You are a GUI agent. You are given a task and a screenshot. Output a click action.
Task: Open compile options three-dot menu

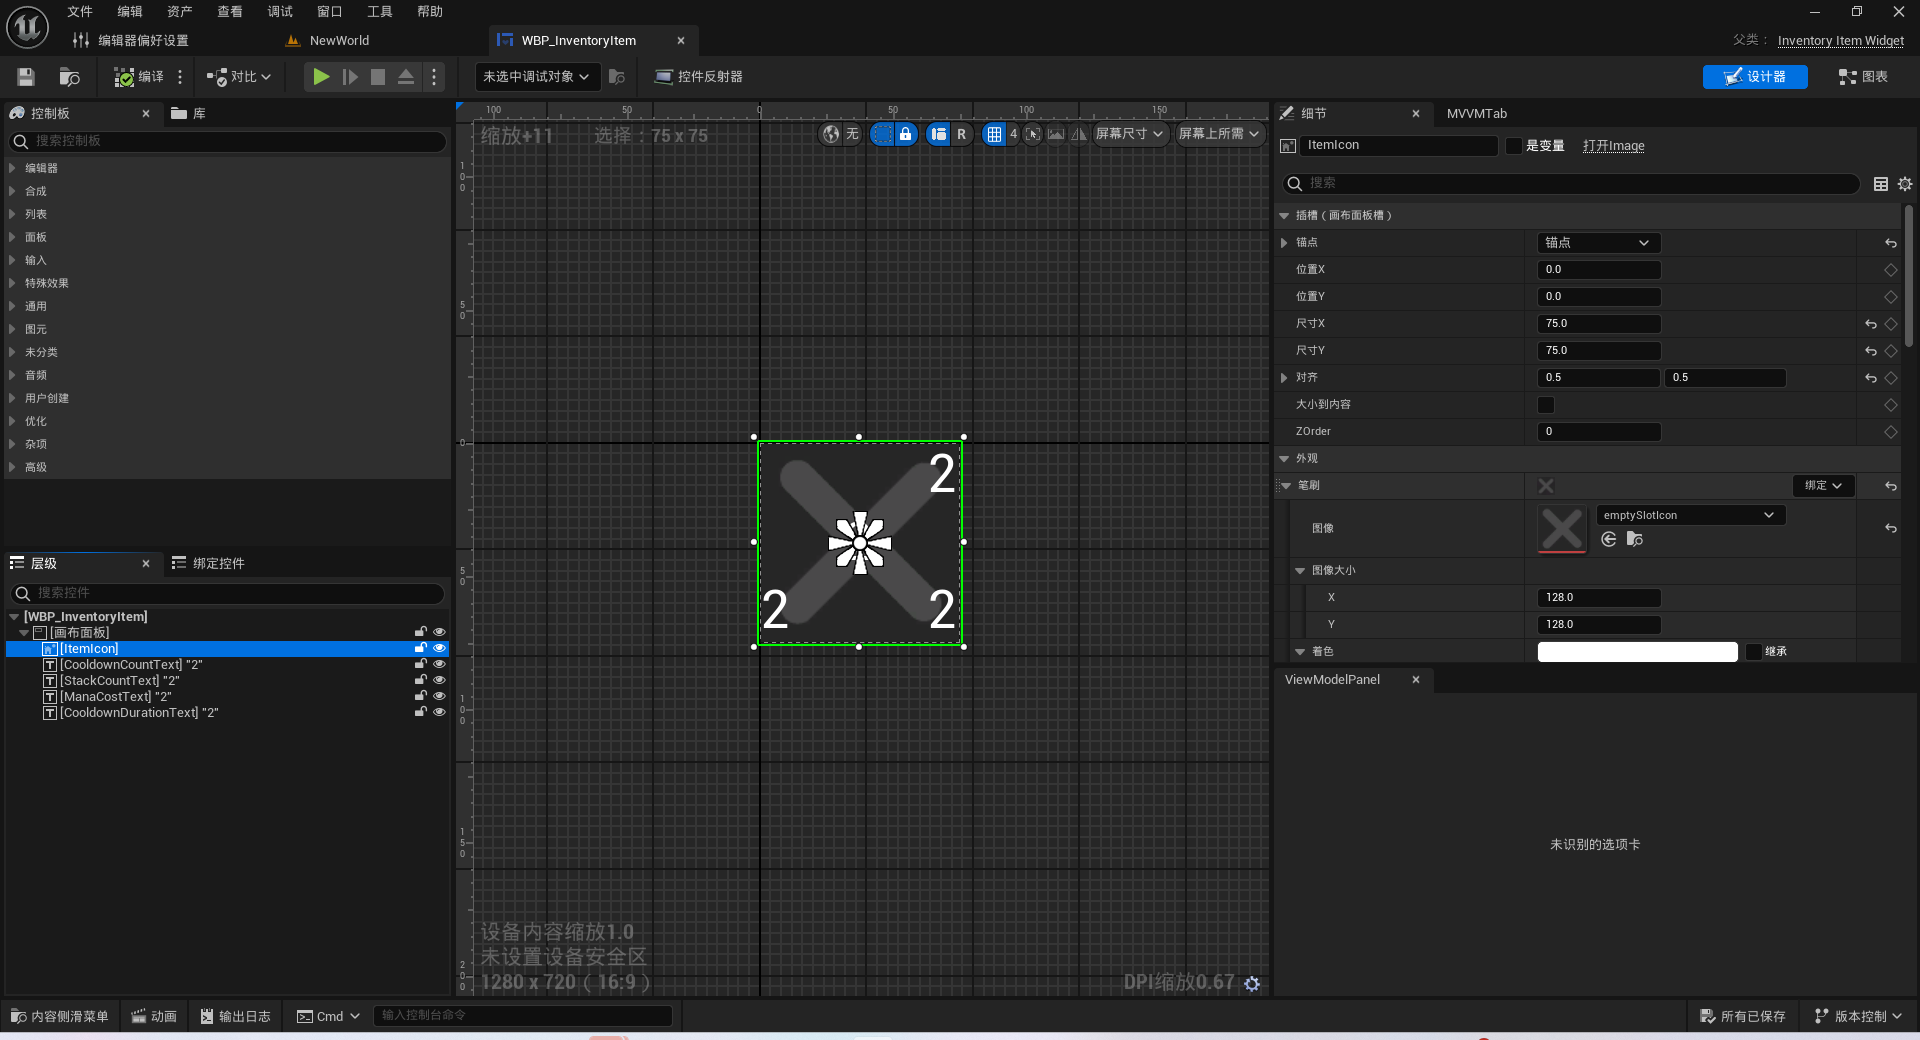click(x=180, y=77)
